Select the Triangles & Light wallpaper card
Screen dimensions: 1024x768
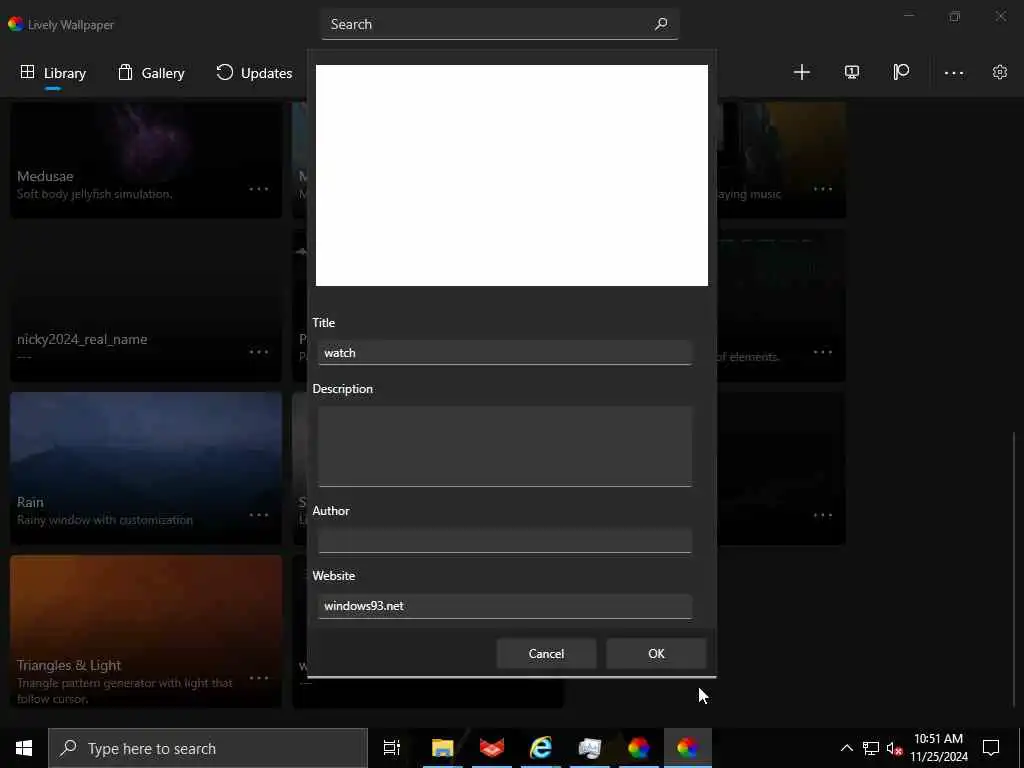coord(146,631)
